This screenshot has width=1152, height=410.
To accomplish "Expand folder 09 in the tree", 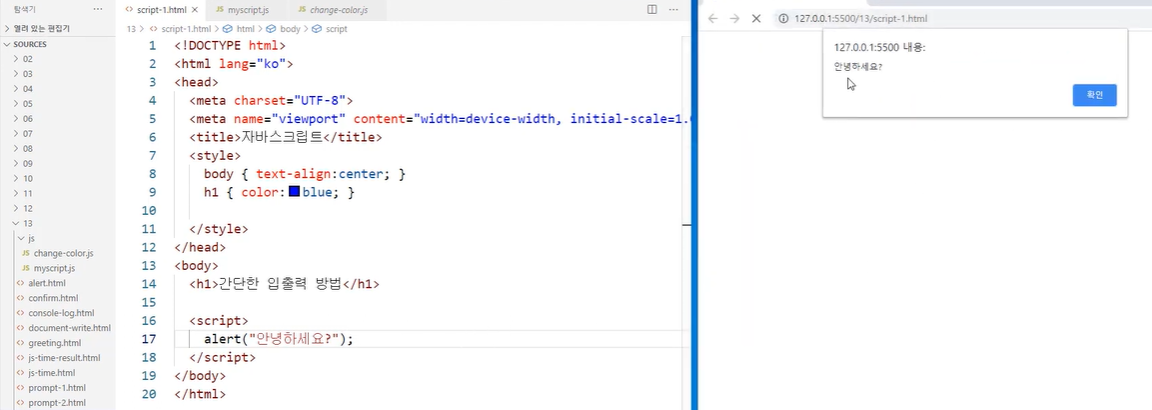I will [x=57, y=163].
